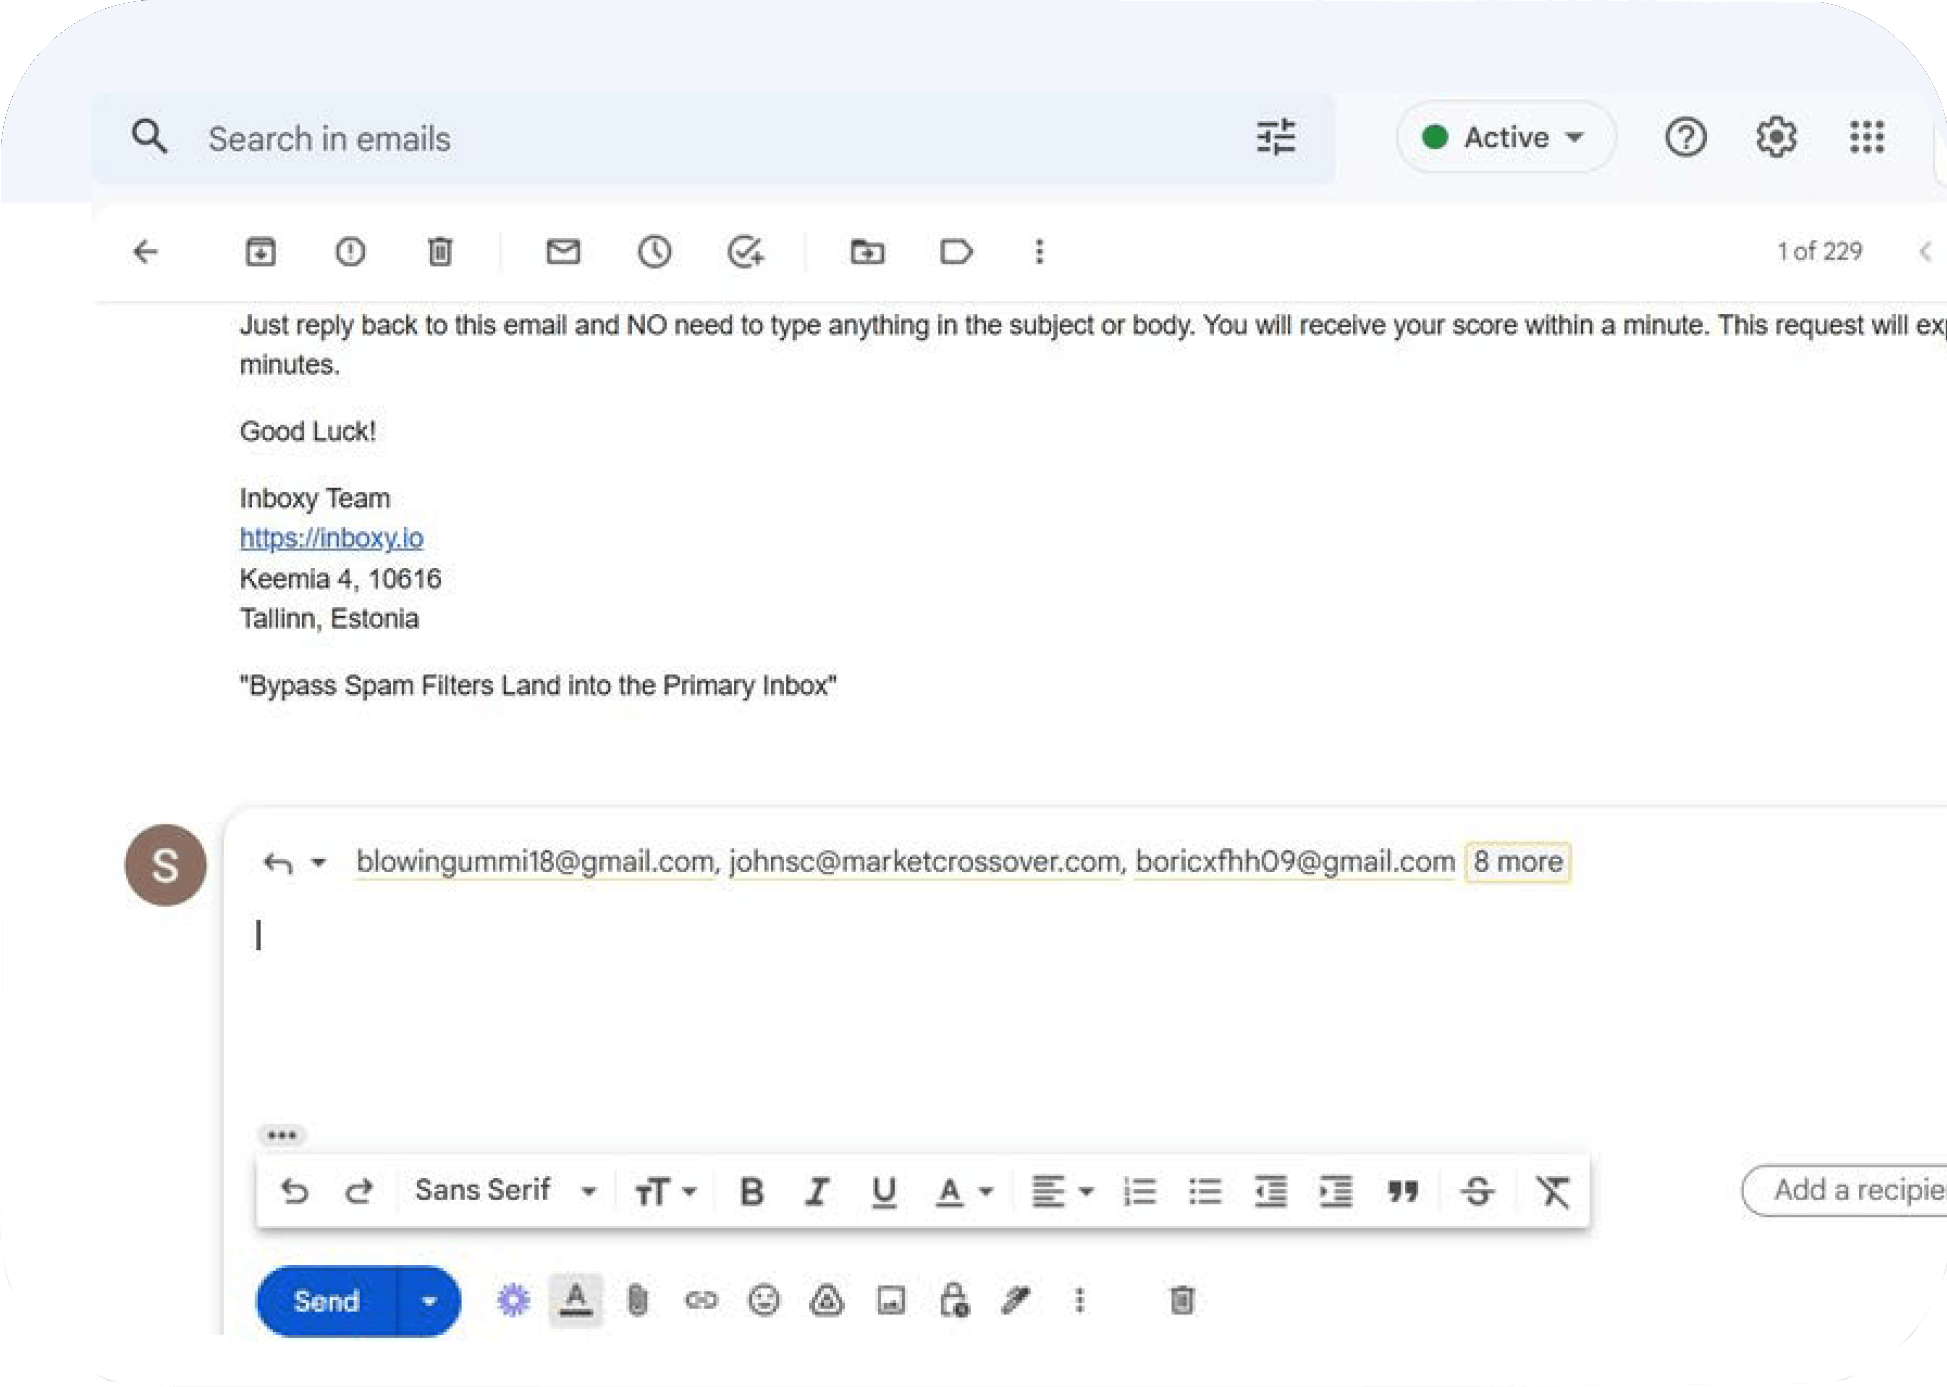1947x1387 pixels.
Task: Go back to inbox arrow
Action: point(146,251)
